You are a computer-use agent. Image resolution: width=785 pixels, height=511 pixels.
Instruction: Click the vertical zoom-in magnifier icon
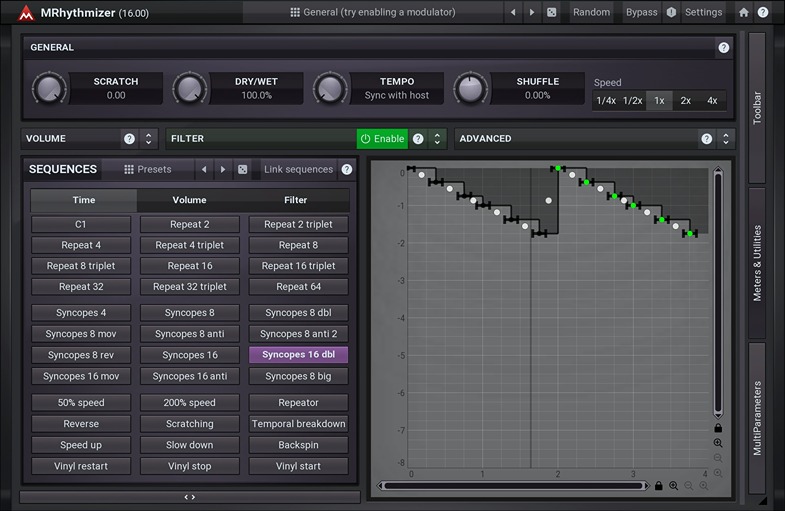(718, 443)
